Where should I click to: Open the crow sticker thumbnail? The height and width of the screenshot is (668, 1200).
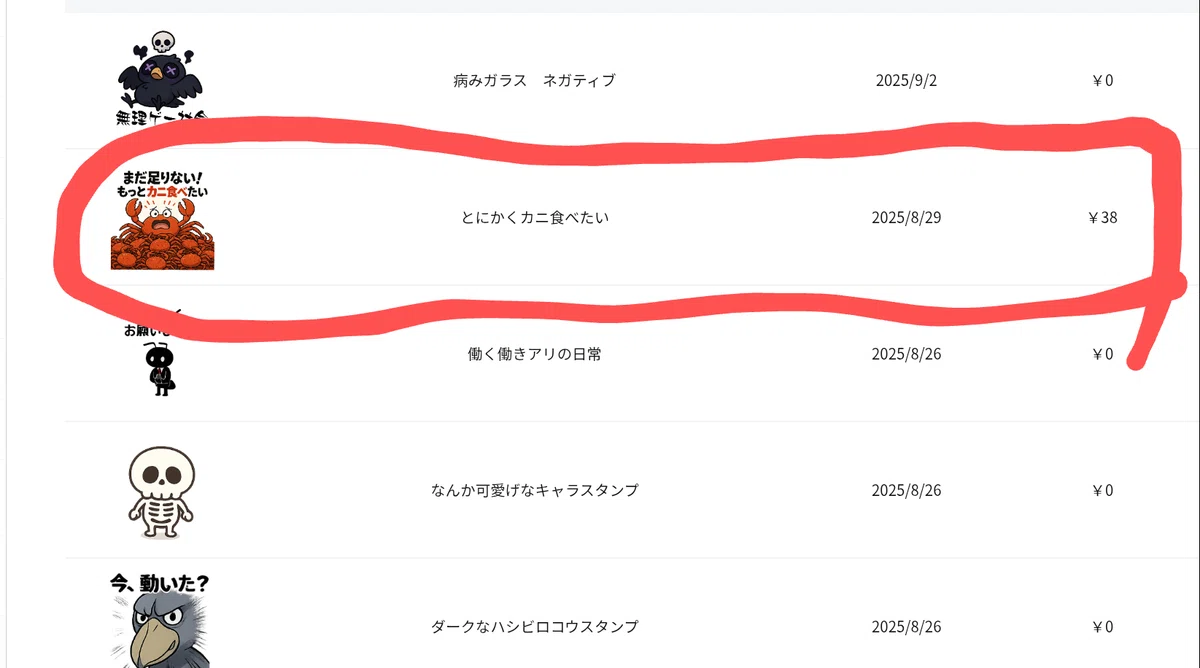point(163,78)
